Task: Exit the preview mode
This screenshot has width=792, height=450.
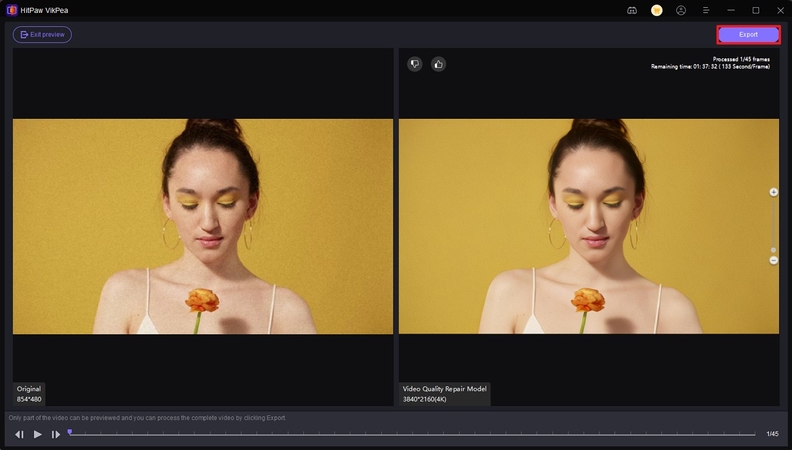Action: (42, 34)
